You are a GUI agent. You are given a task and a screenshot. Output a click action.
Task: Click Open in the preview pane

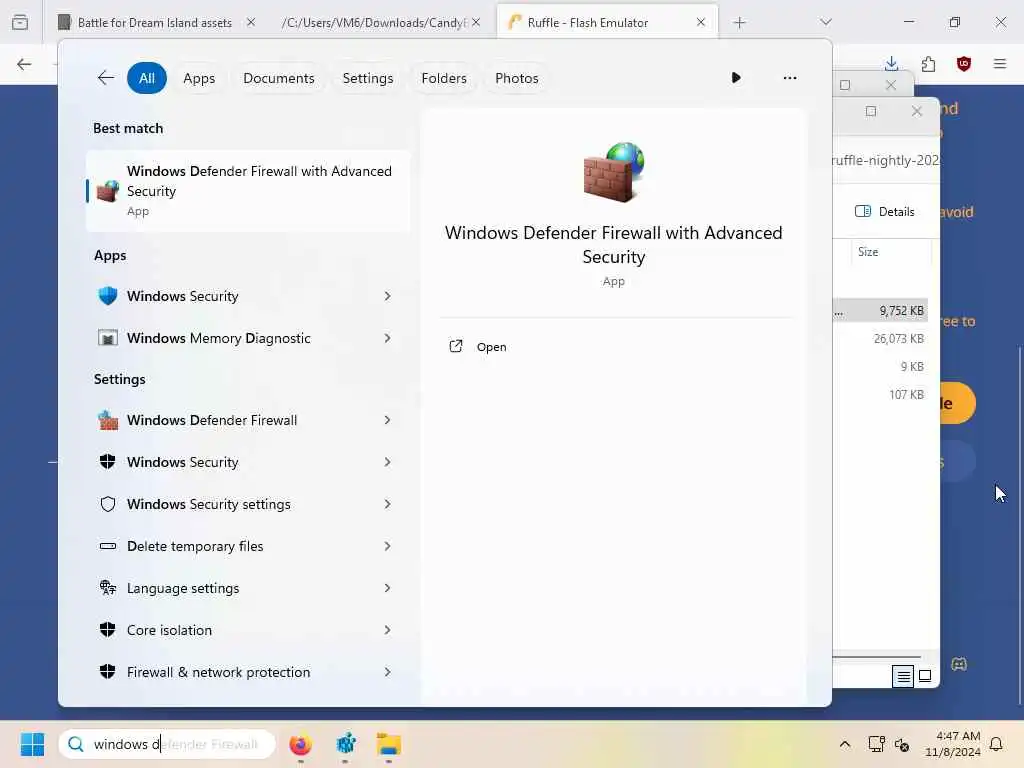[x=492, y=347]
